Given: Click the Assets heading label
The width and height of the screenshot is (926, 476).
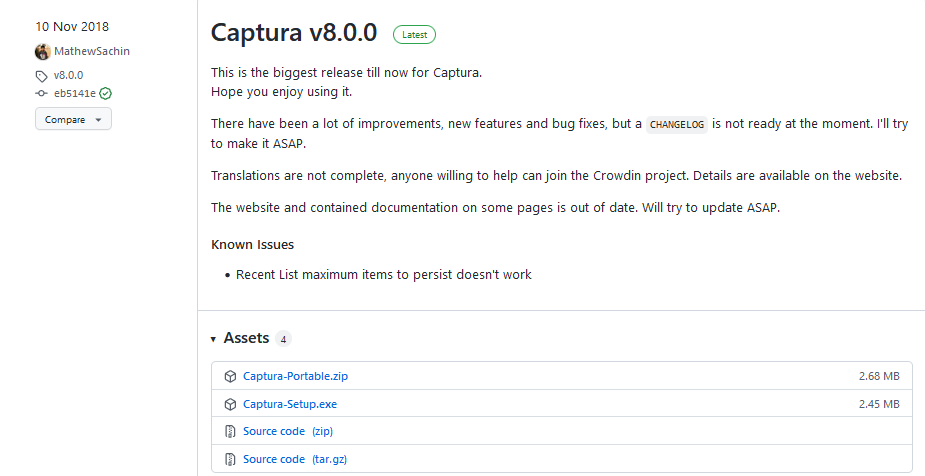Looking at the screenshot, I should (x=246, y=338).
